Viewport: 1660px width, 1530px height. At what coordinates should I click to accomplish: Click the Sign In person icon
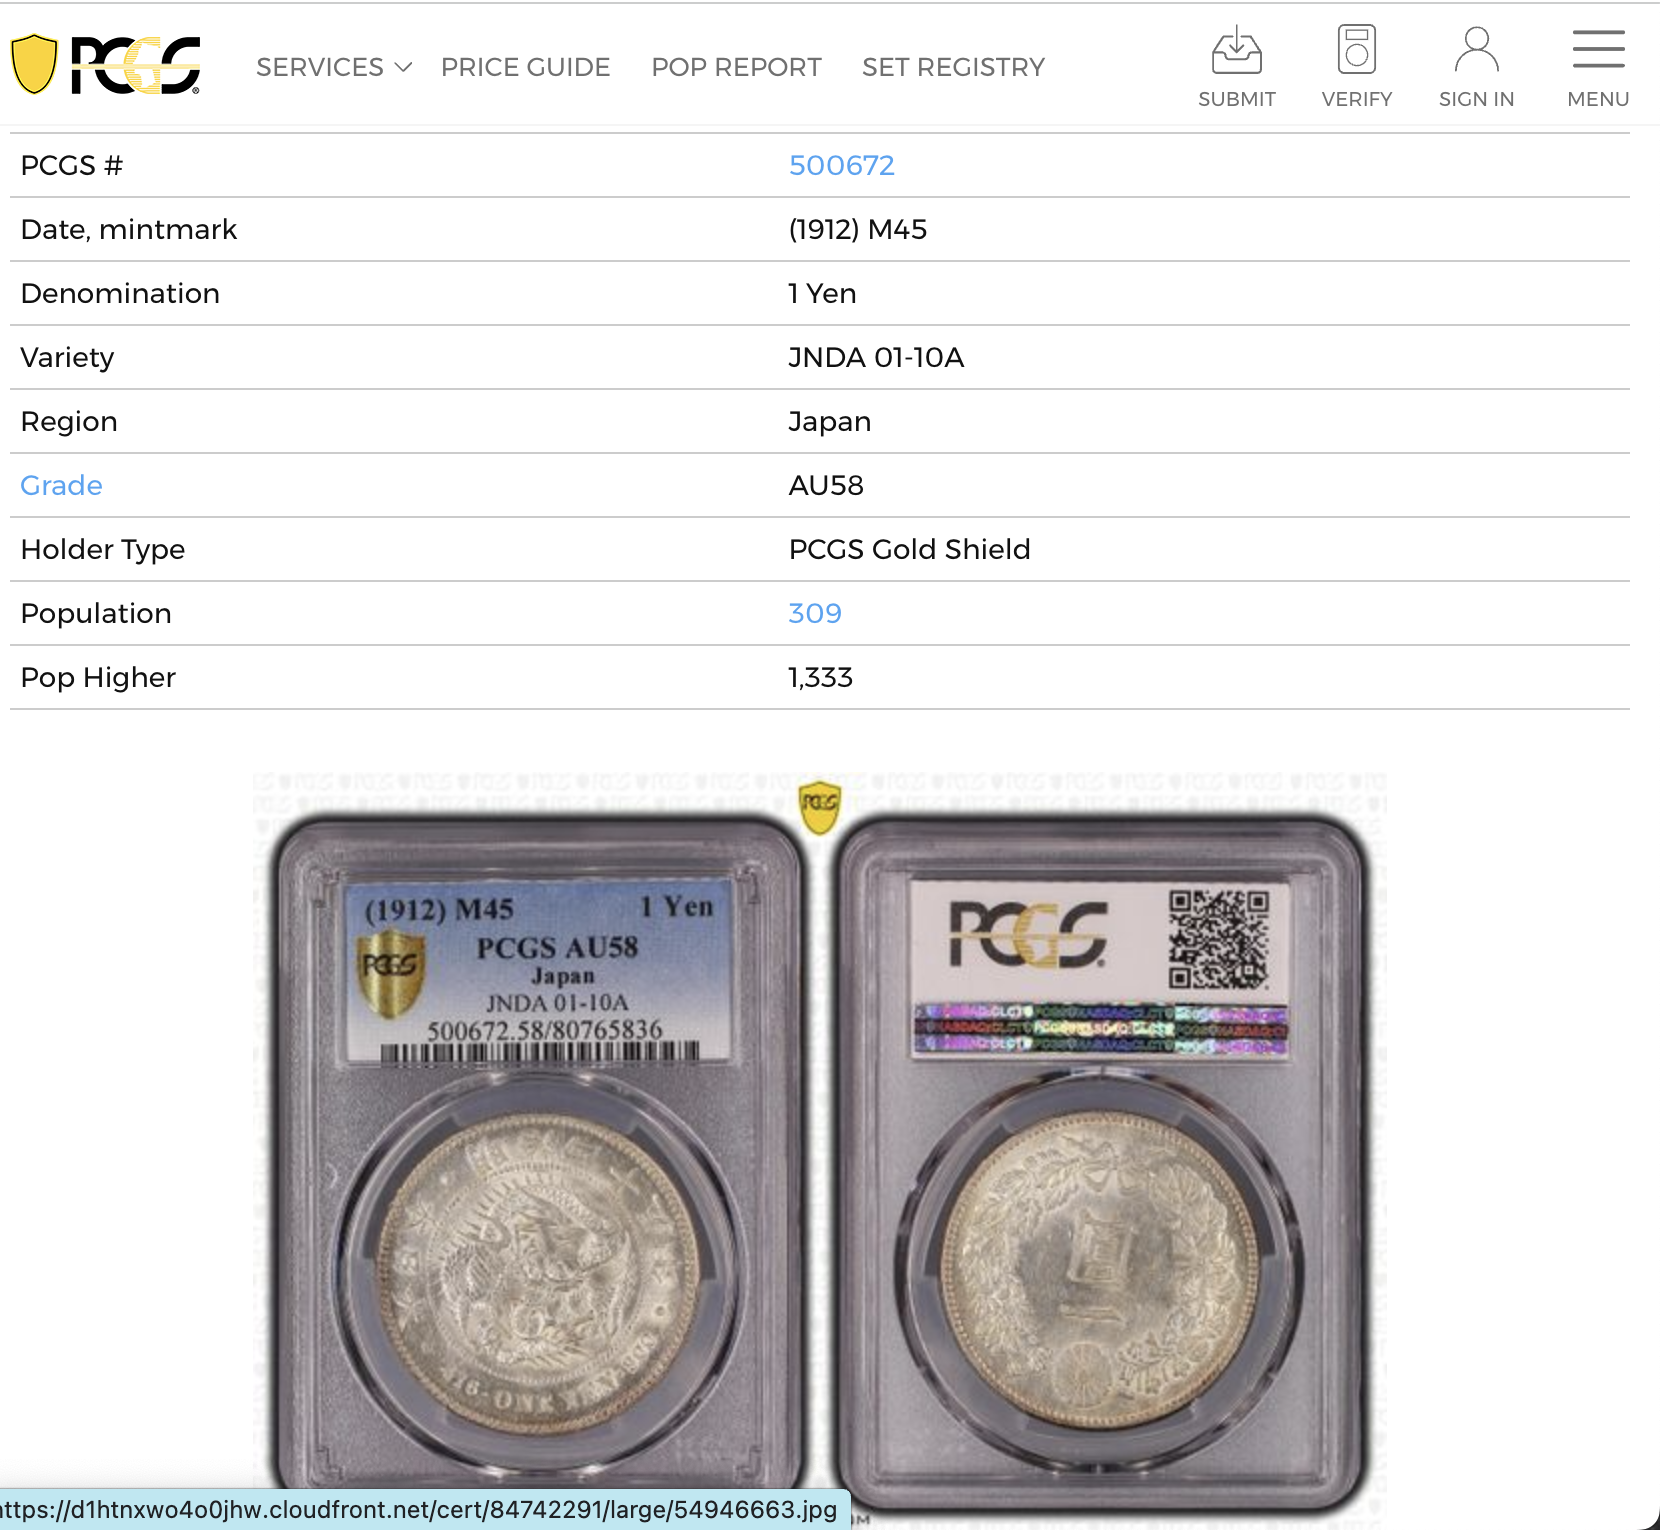click(1476, 50)
